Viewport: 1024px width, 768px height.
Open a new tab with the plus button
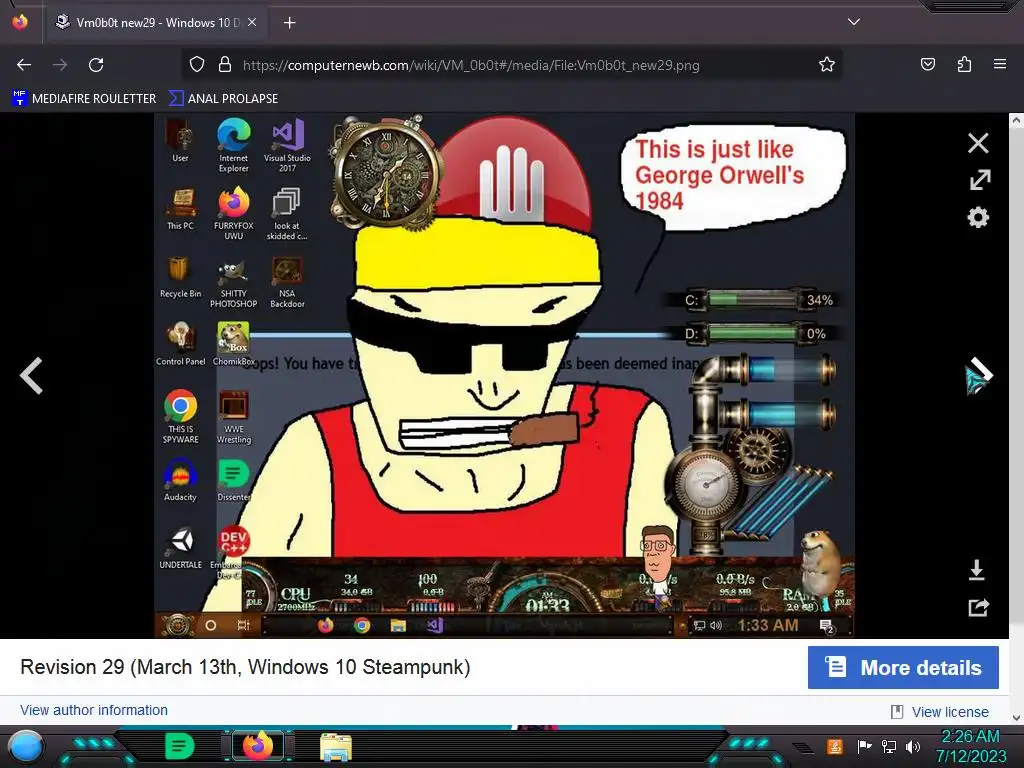click(x=289, y=23)
